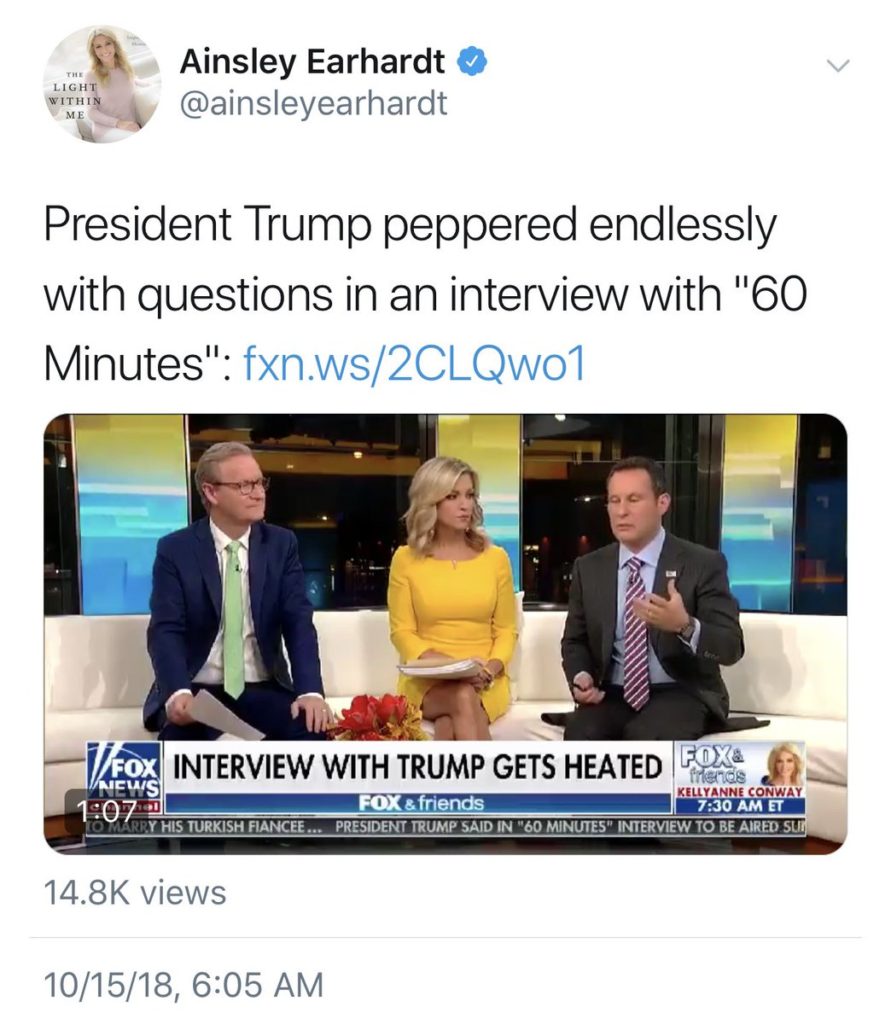Open Ainsley Earhardt's profile picture
This screenshot has height=1024, width=891.
click(103, 84)
